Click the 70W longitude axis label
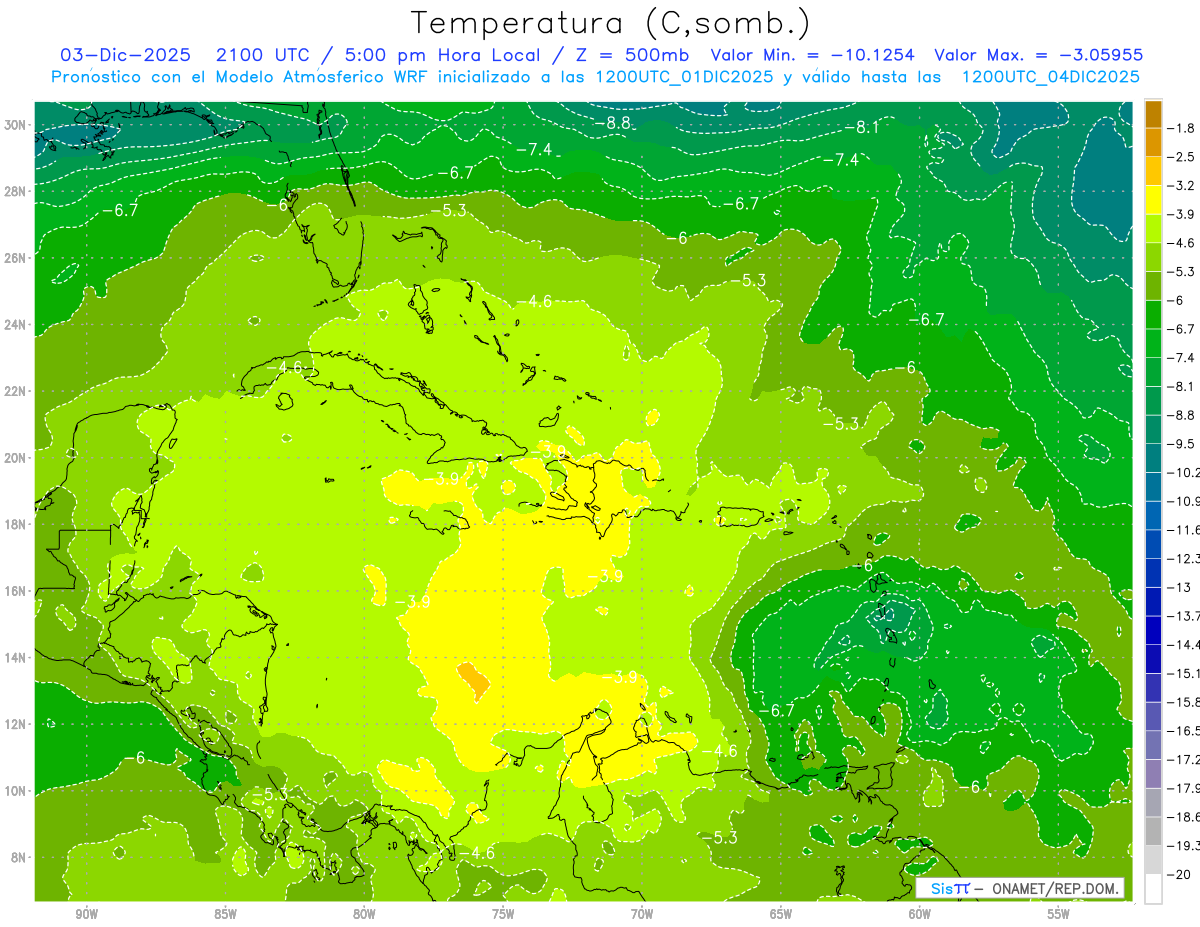The image size is (1200, 927). pos(642,914)
